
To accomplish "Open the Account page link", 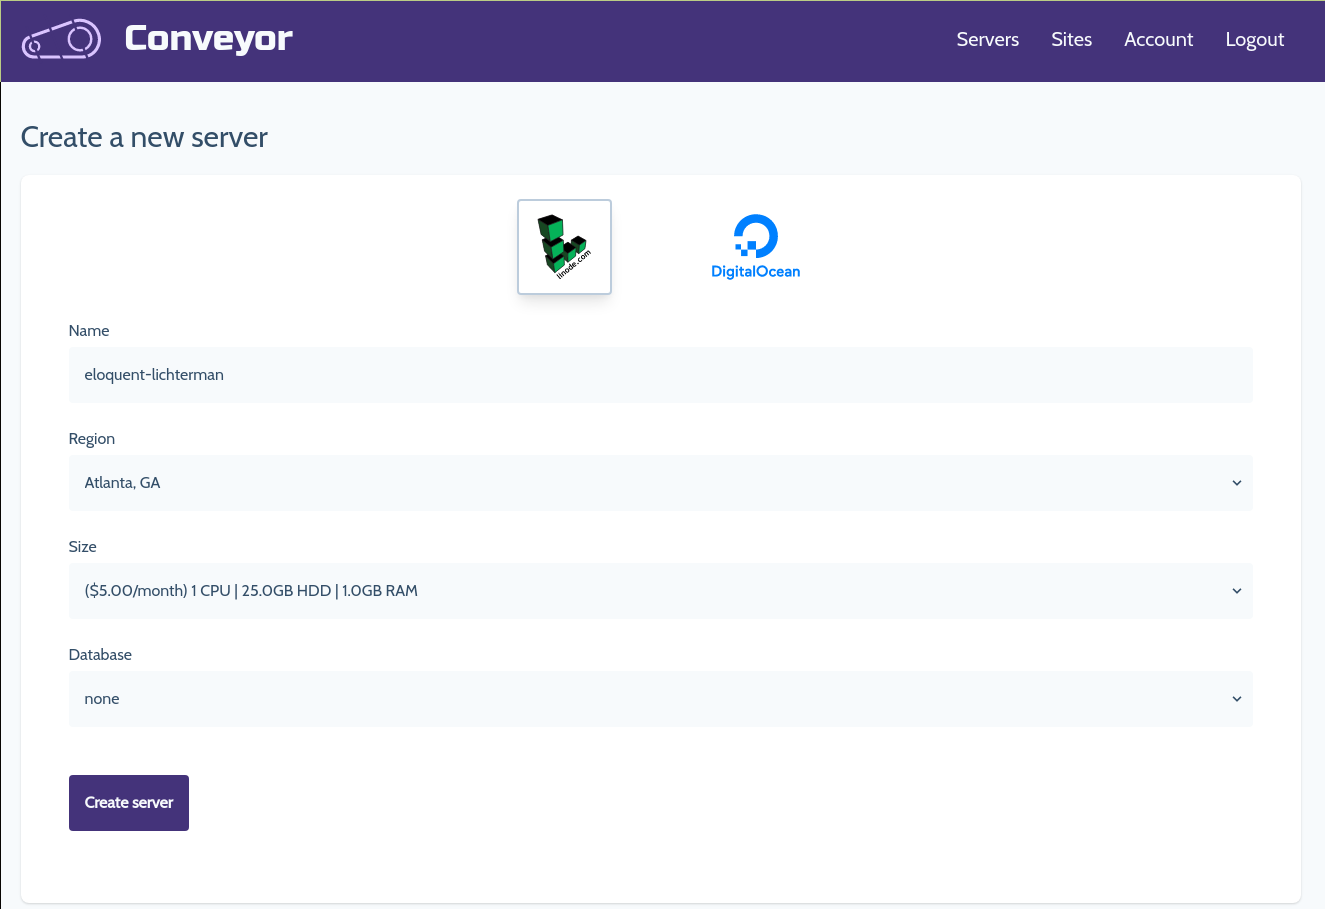I will click(x=1158, y=40).
